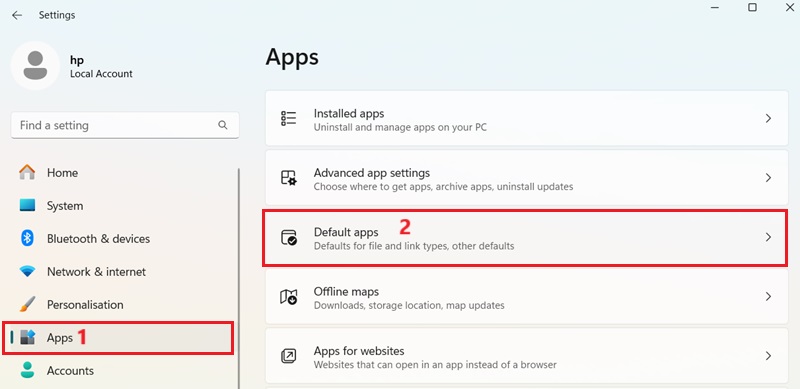800x389 pixels.
Task: Click the hp user profile avatar
Action: 35,66
